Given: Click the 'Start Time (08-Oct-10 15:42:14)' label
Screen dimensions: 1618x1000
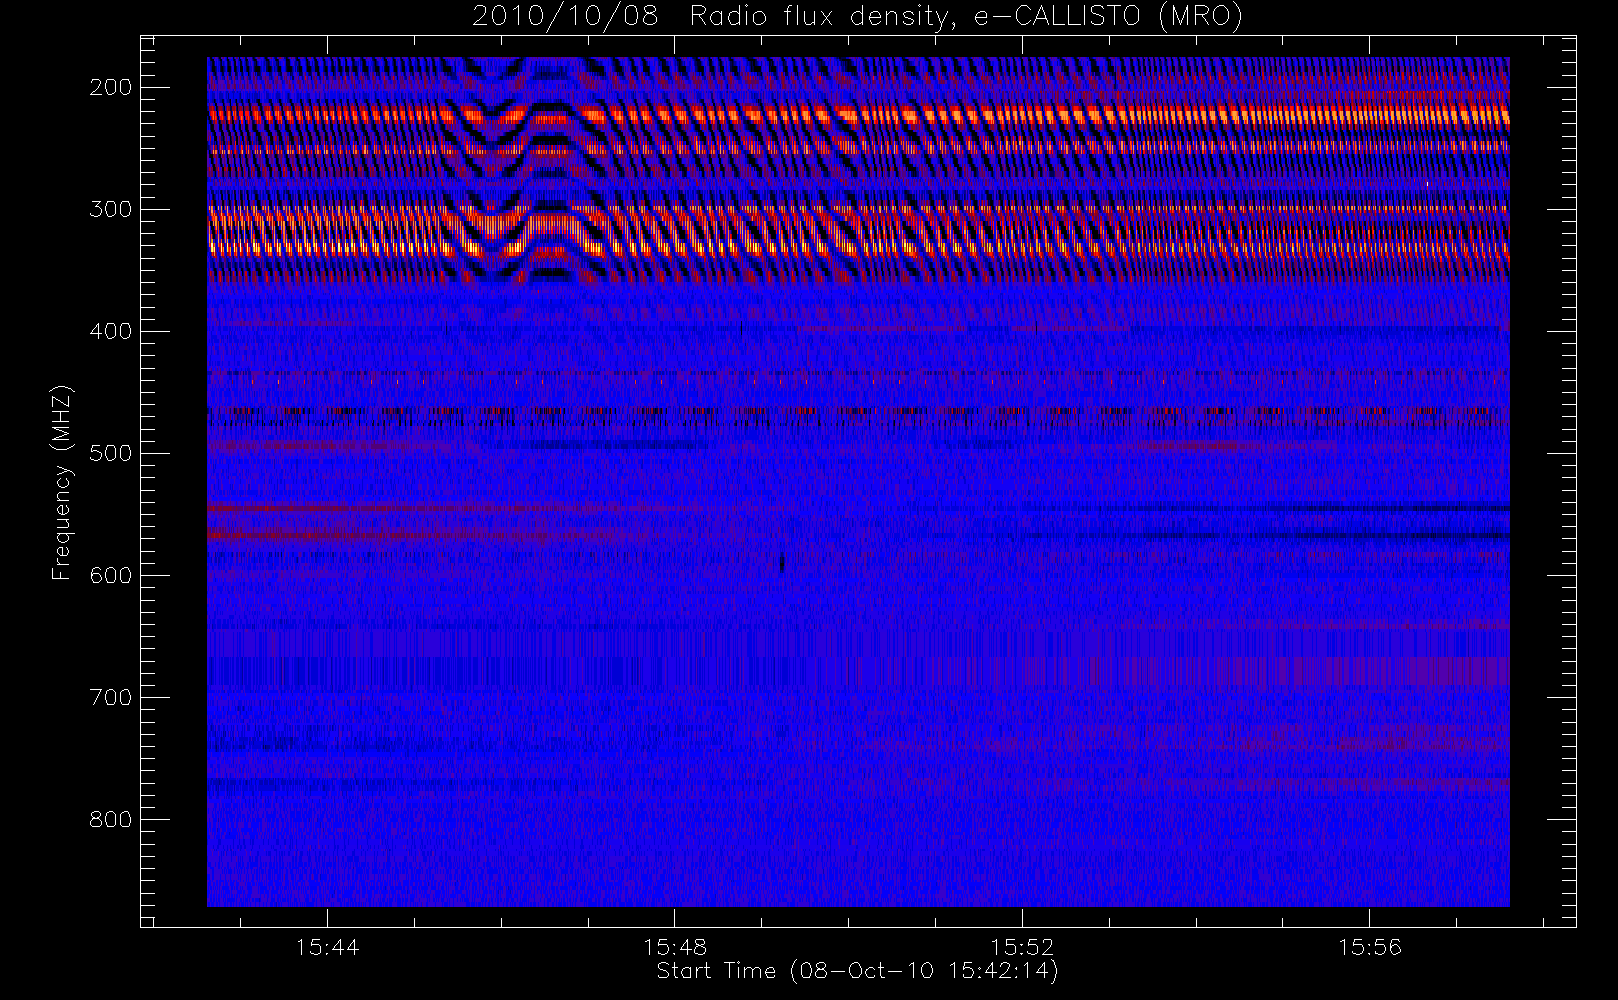Looking at the screenshot, I should click(857, 971).
